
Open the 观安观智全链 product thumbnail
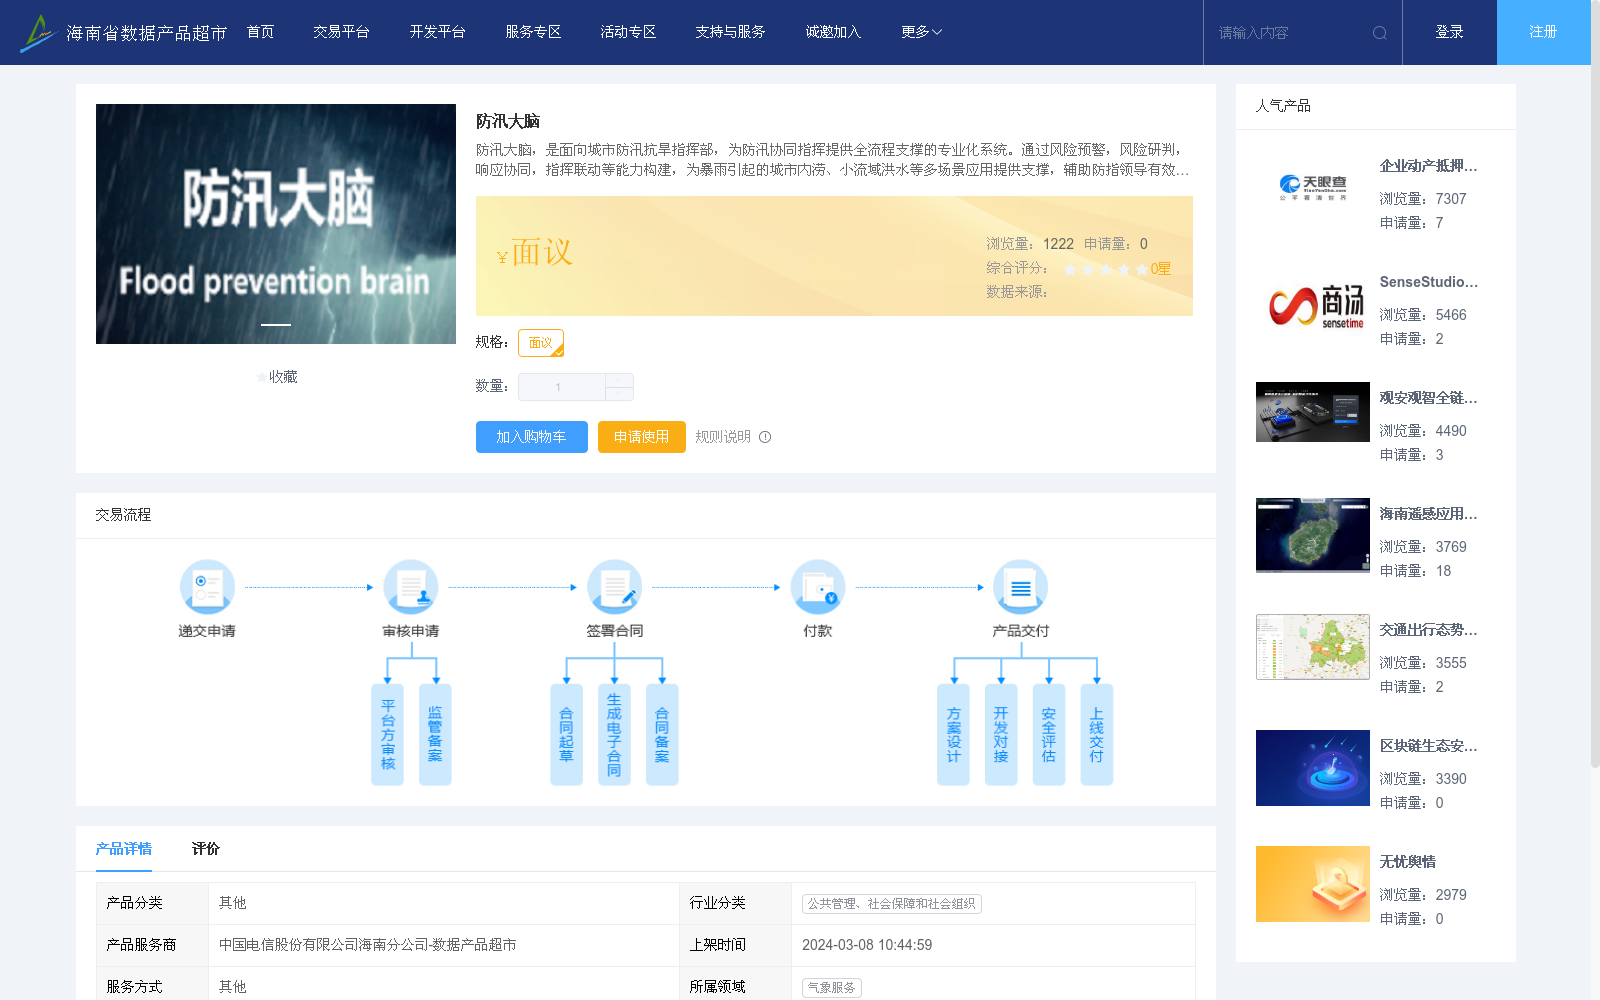tap(1313, 412)
